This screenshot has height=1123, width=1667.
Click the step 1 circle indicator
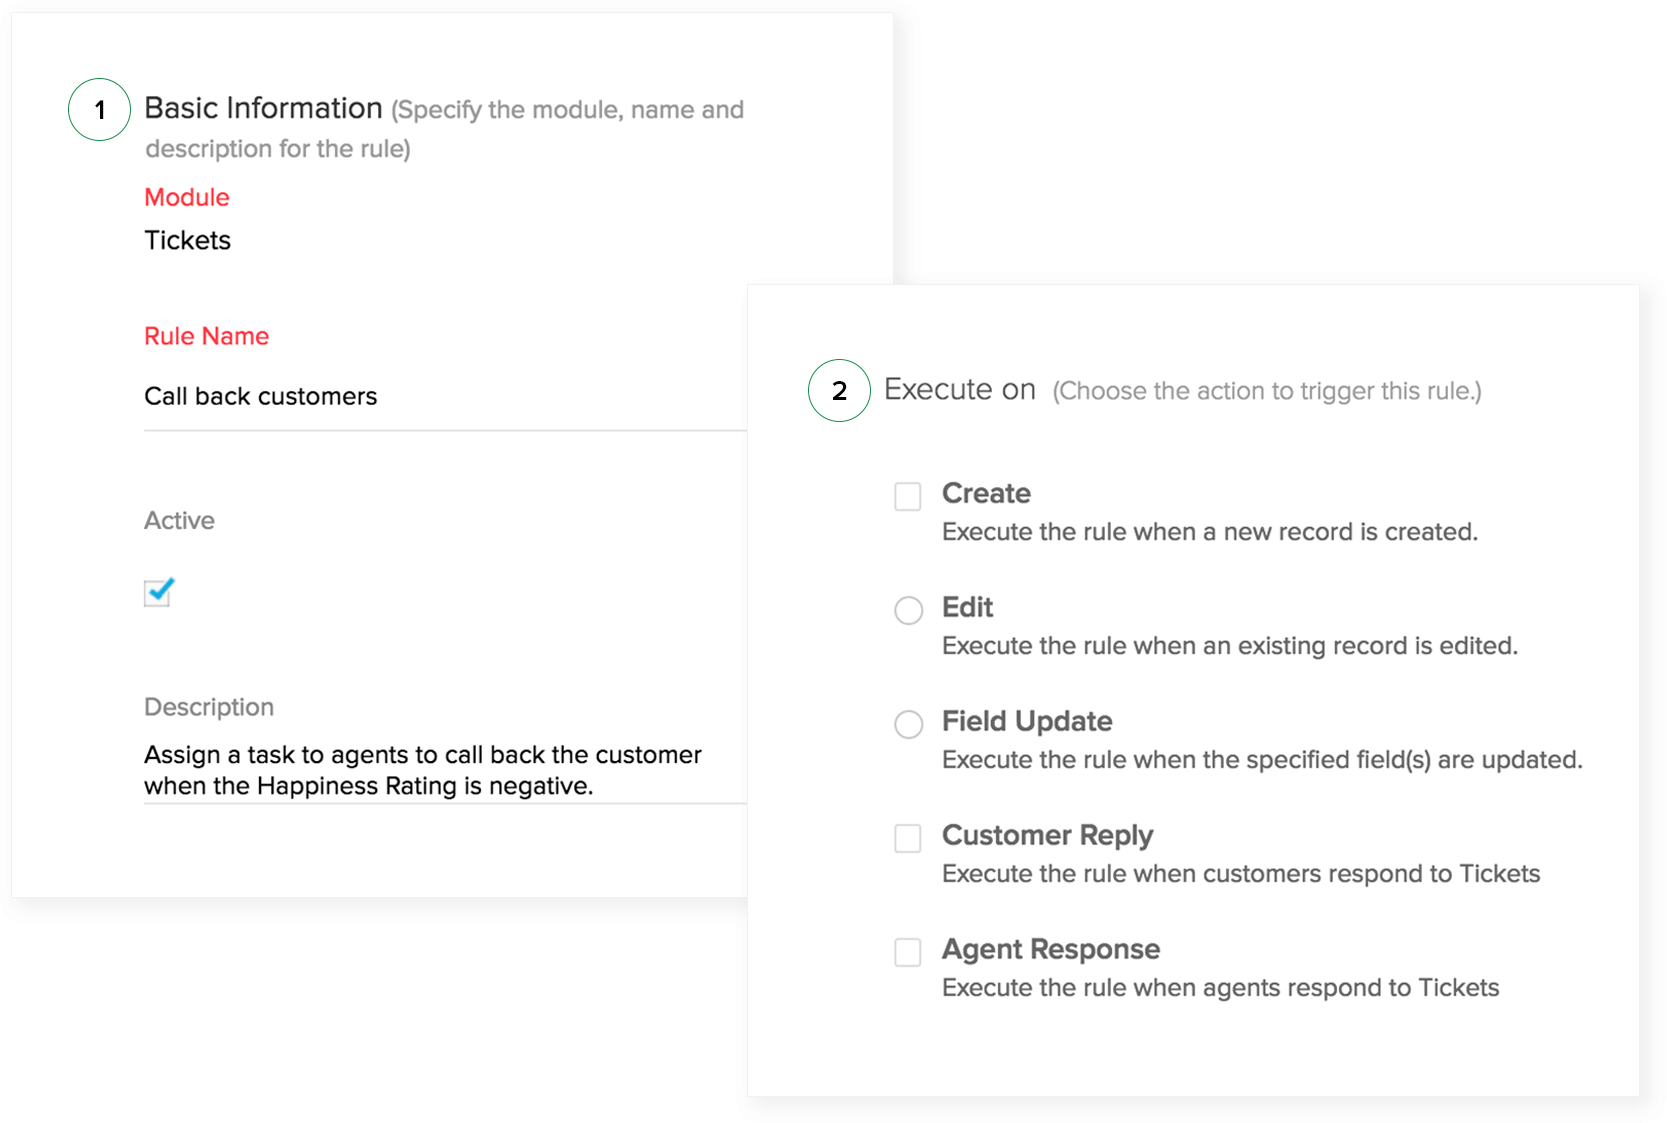(x=98, y=110)
